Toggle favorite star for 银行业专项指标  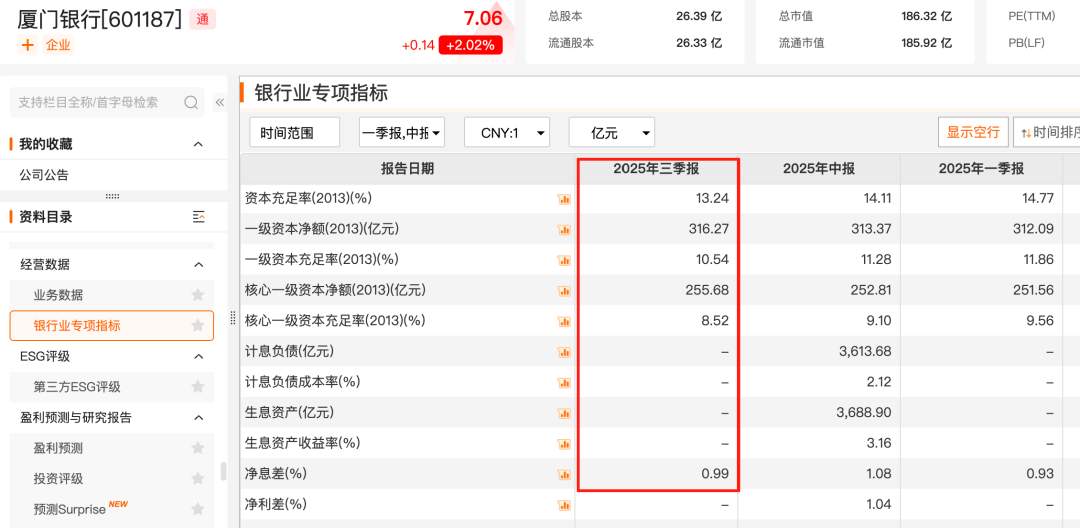click(198, 326)
